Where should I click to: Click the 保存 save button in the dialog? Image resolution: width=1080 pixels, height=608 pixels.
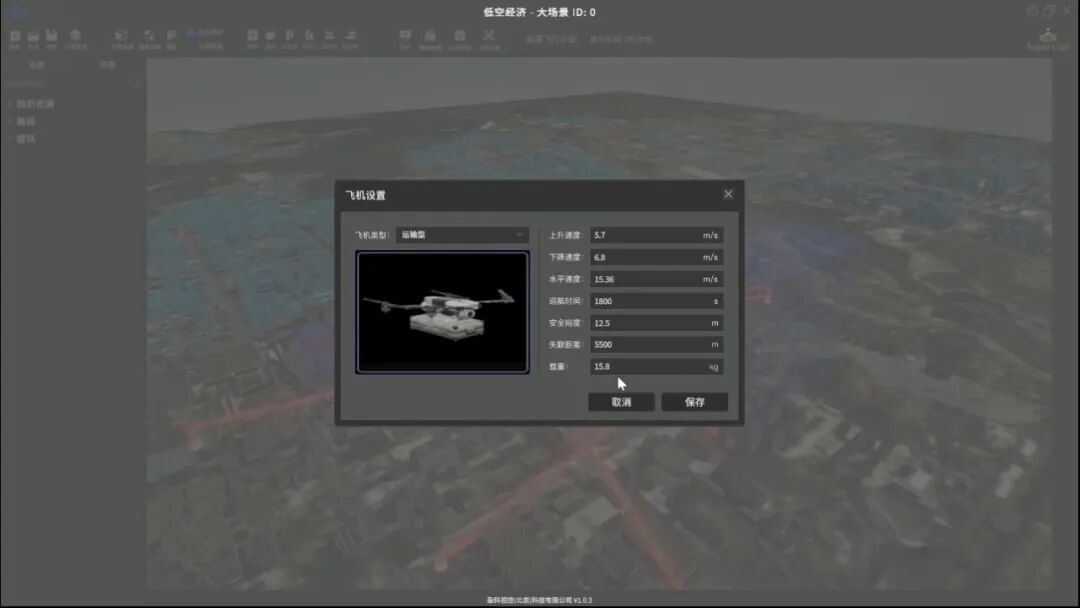pyautogui.click(x=694, y=402)
